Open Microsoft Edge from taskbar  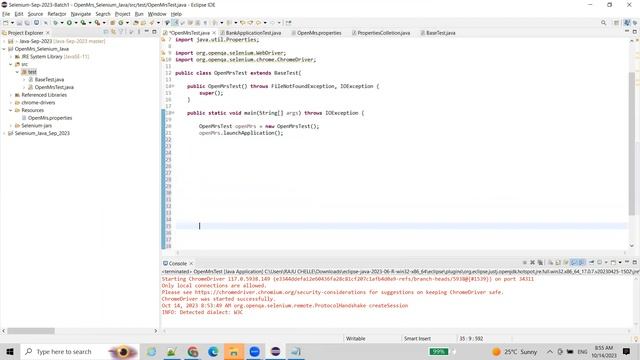(213, 351)
